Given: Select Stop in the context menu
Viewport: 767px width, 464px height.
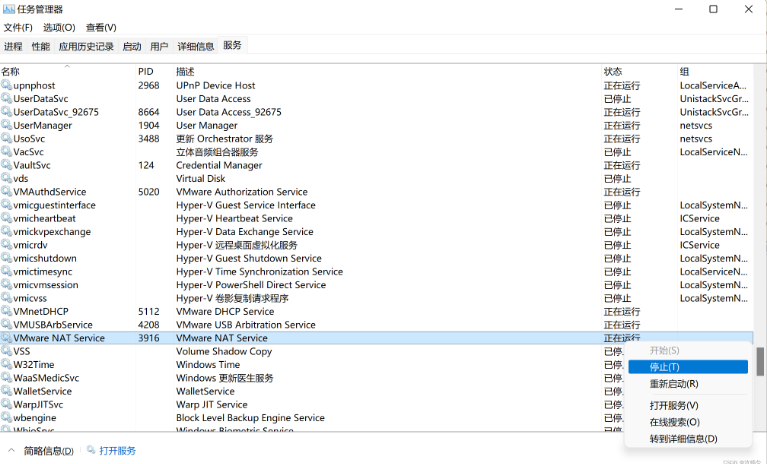Looking at the screenshot, I should (x=664, y=367).
